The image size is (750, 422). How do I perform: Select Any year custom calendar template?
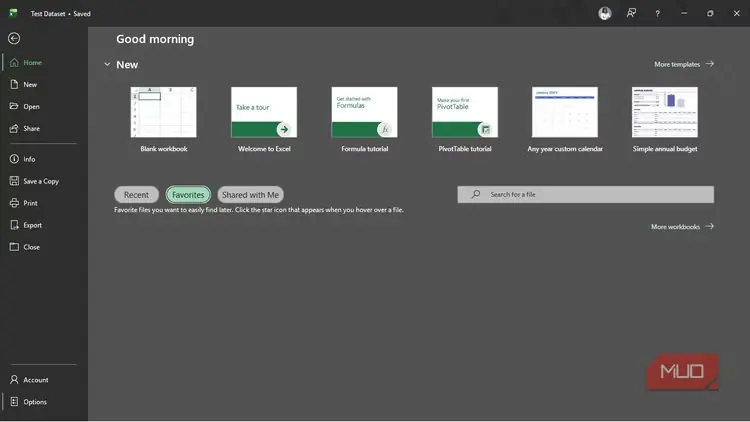pyautogui.click(x=565, y=120)
